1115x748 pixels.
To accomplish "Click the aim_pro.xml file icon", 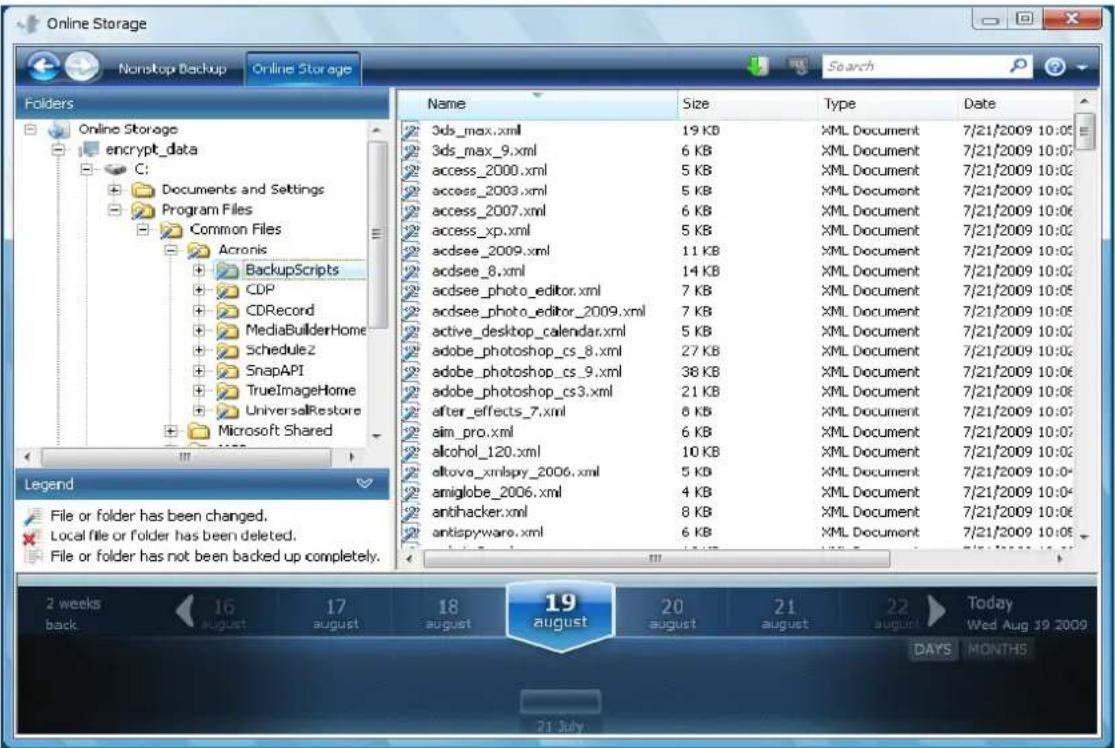I will [411, 432].
